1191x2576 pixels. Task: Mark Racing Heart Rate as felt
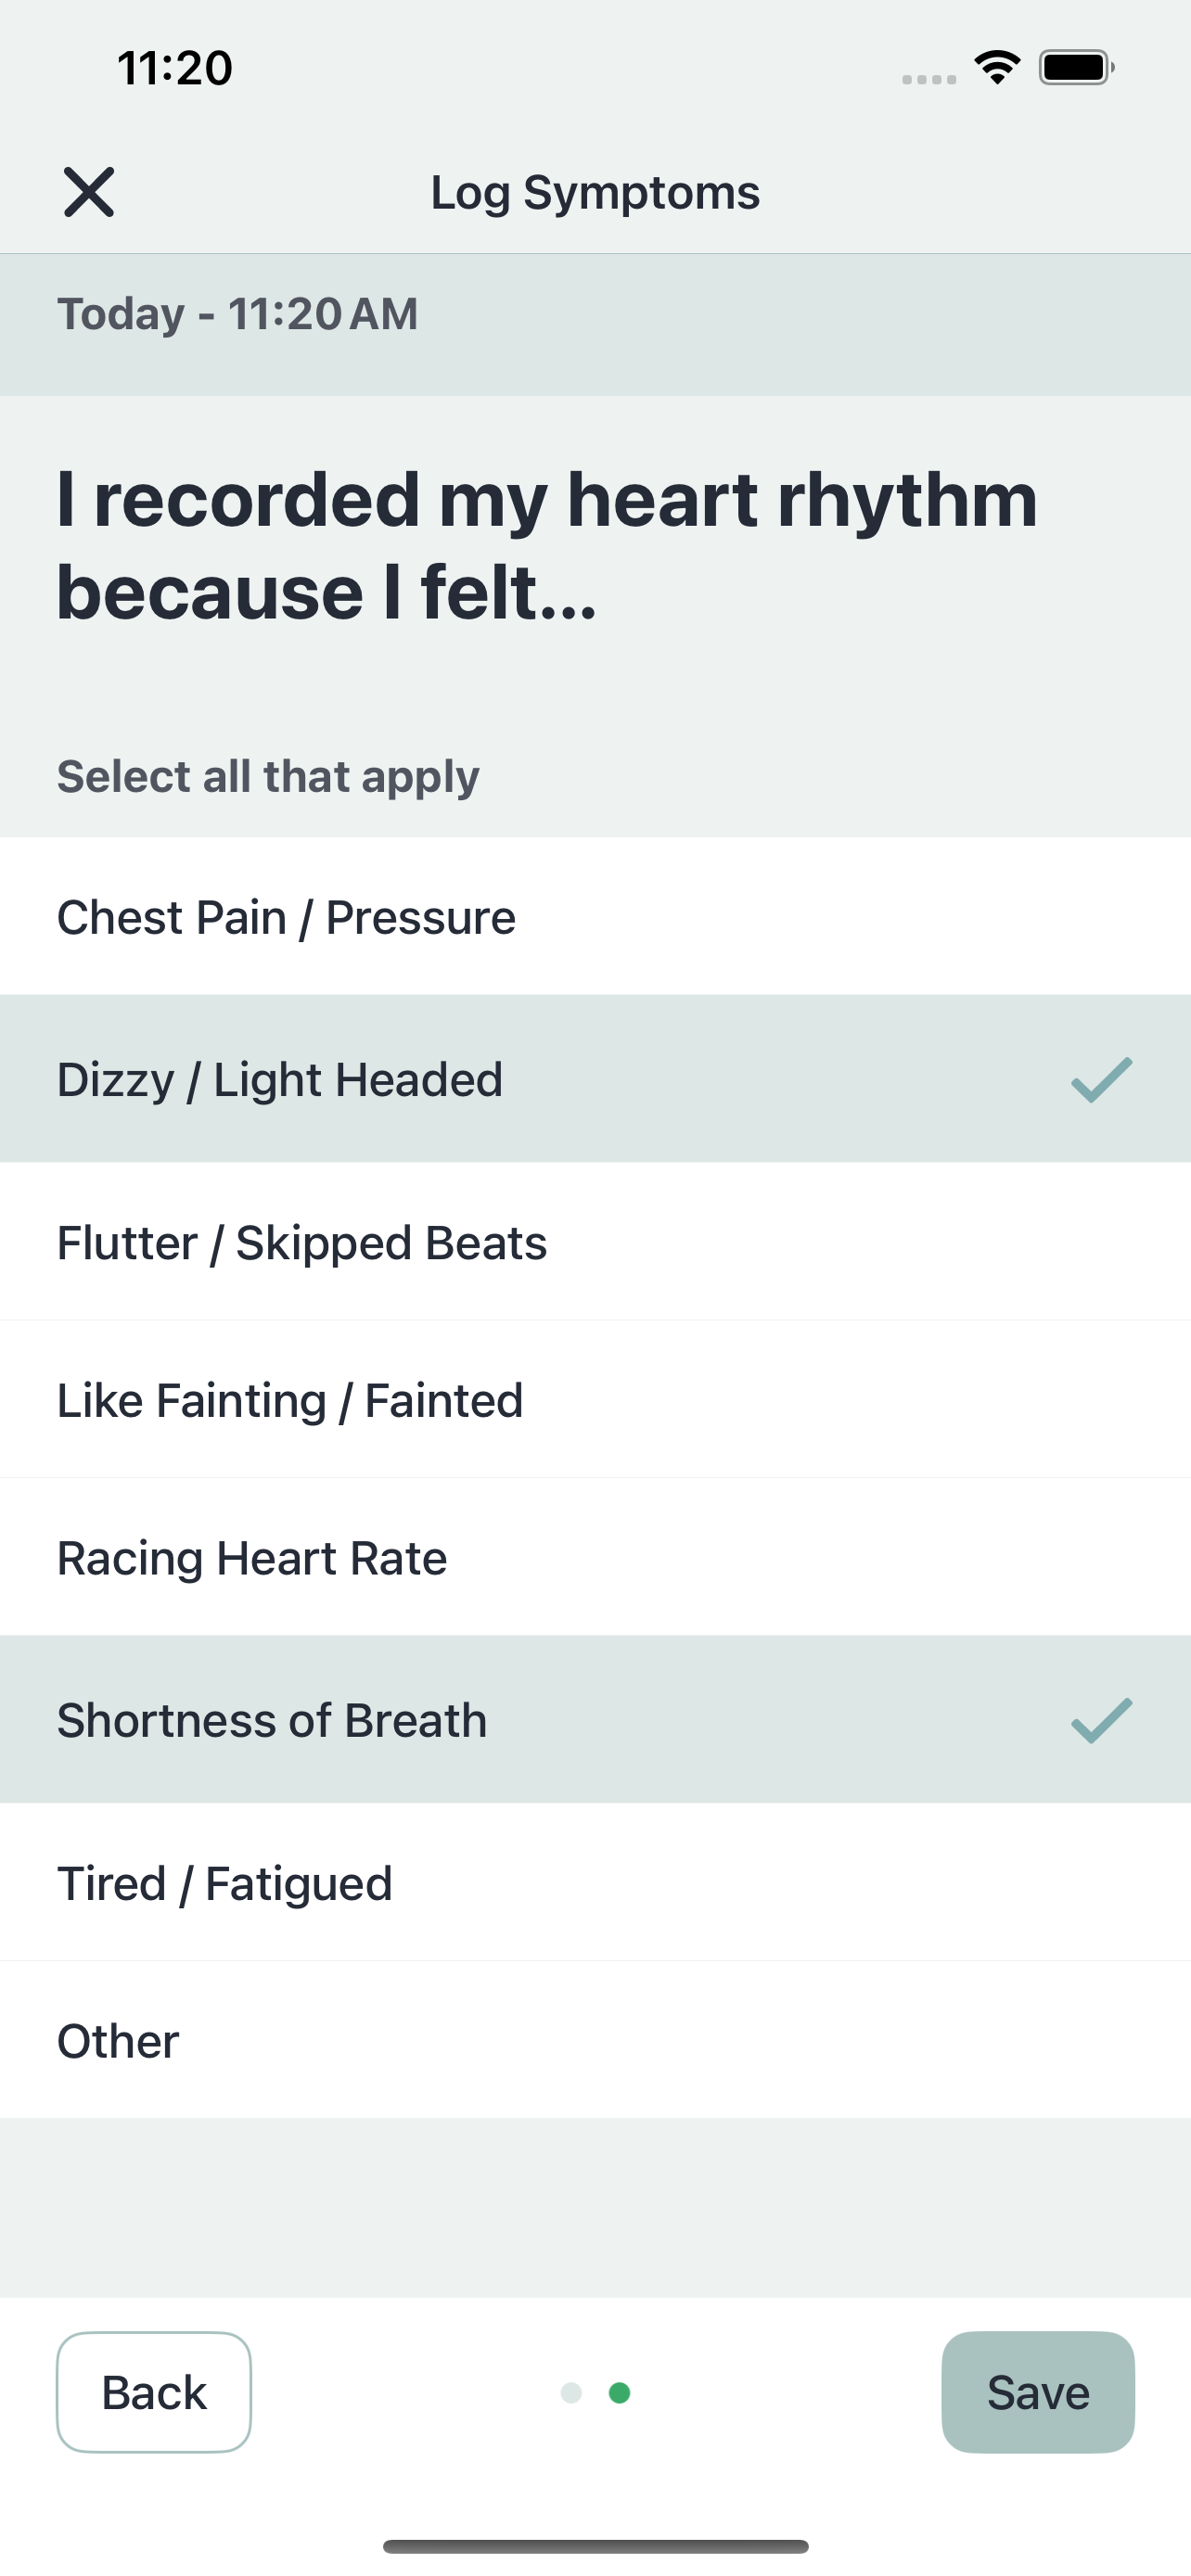click(x=595, y=1557)
